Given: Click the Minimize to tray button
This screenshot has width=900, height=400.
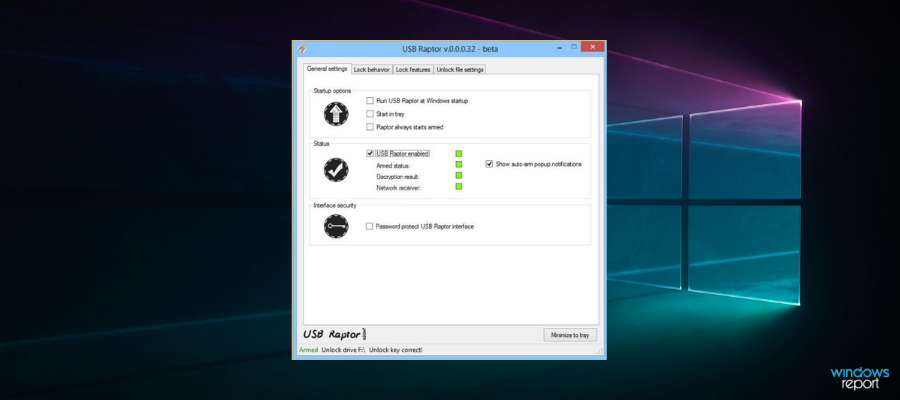Looking at the screenshot, I should [x=570, y=335].
